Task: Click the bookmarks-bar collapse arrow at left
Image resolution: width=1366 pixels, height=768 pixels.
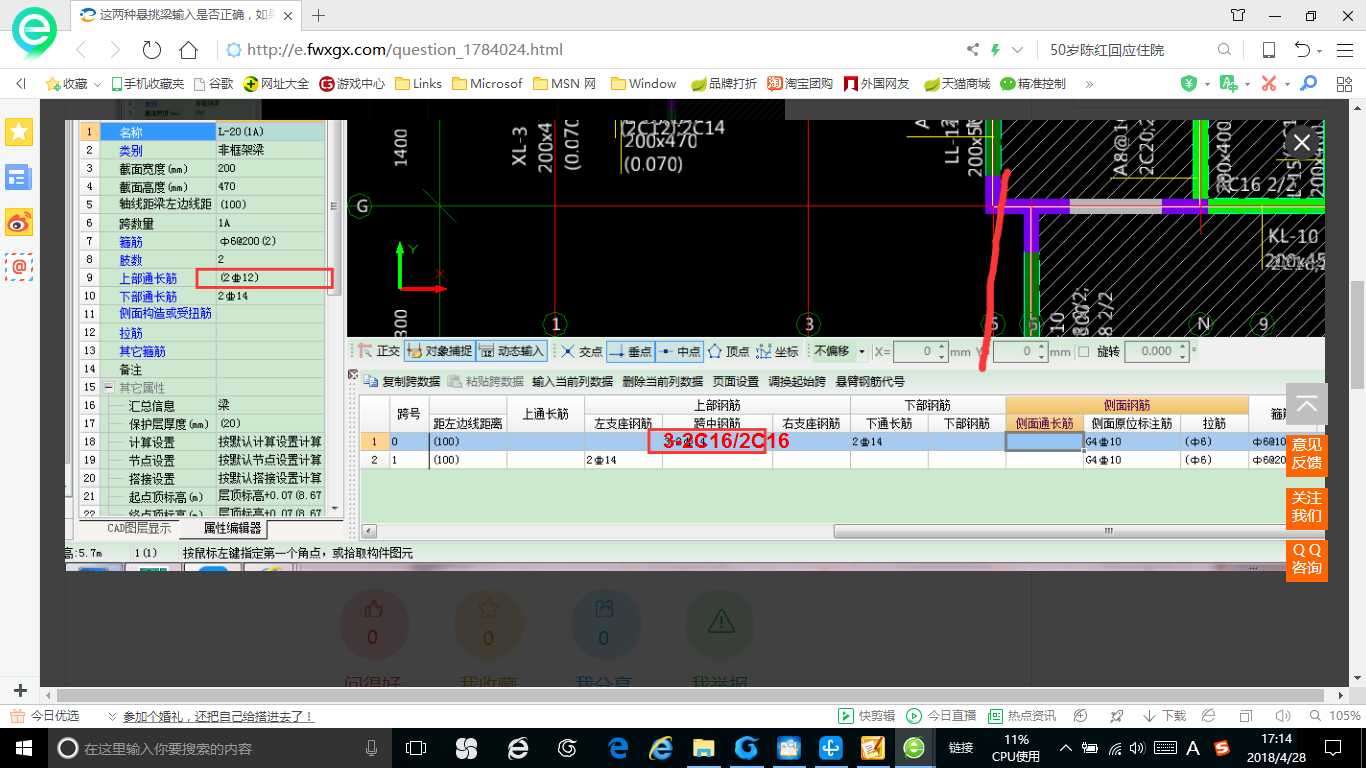Action: pos(21,84)
